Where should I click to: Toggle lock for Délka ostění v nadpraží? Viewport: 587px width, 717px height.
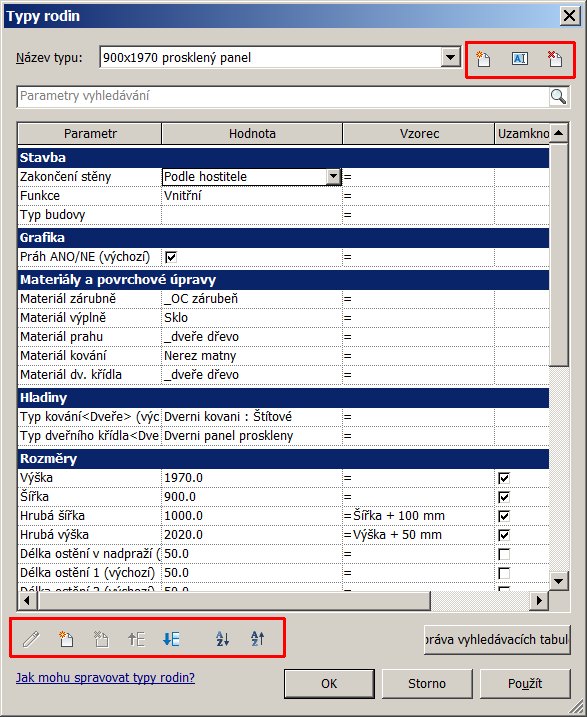[504, 554]
